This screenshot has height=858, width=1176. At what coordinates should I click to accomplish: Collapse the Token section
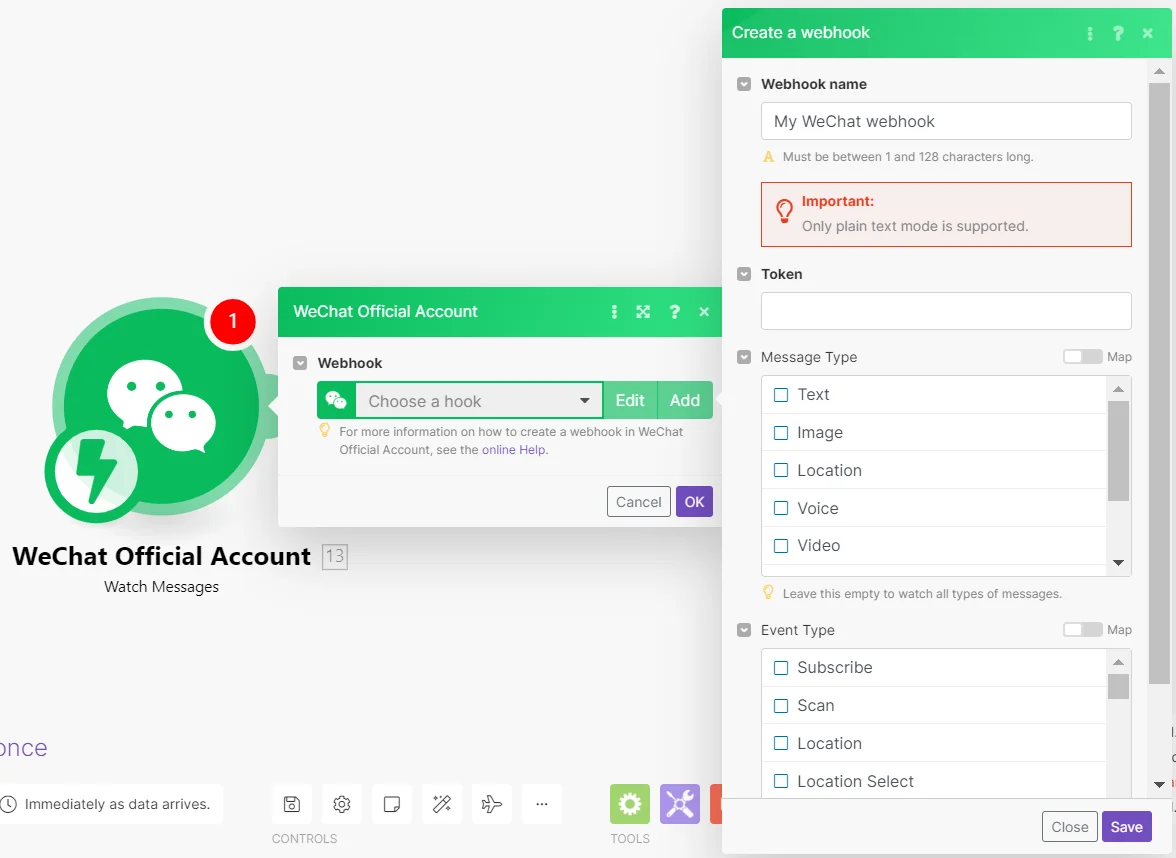744,274
